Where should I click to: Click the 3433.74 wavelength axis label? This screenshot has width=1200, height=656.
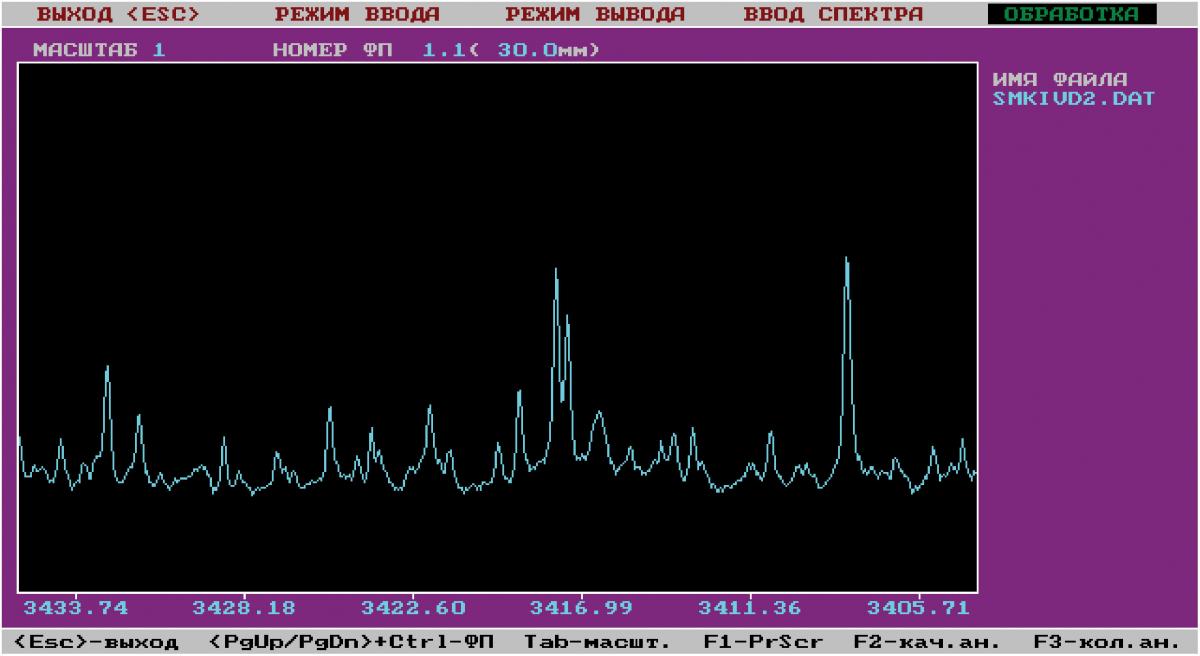[76, 607]
